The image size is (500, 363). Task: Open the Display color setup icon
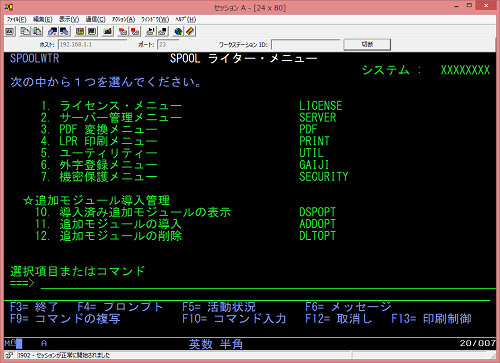(x=80, y=31)
